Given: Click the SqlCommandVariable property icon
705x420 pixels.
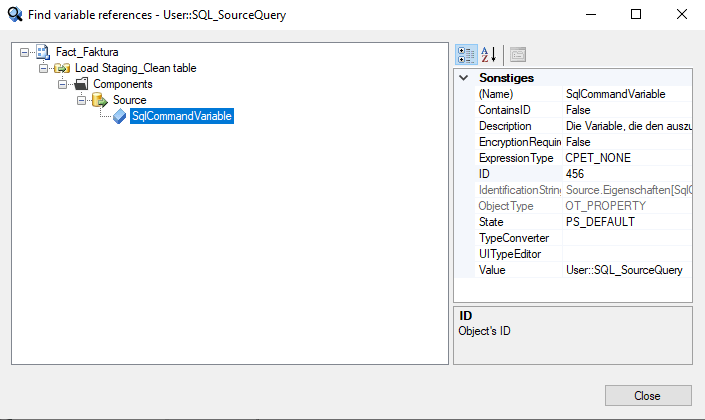Looking at the screenshot, I should pos(120,116).
